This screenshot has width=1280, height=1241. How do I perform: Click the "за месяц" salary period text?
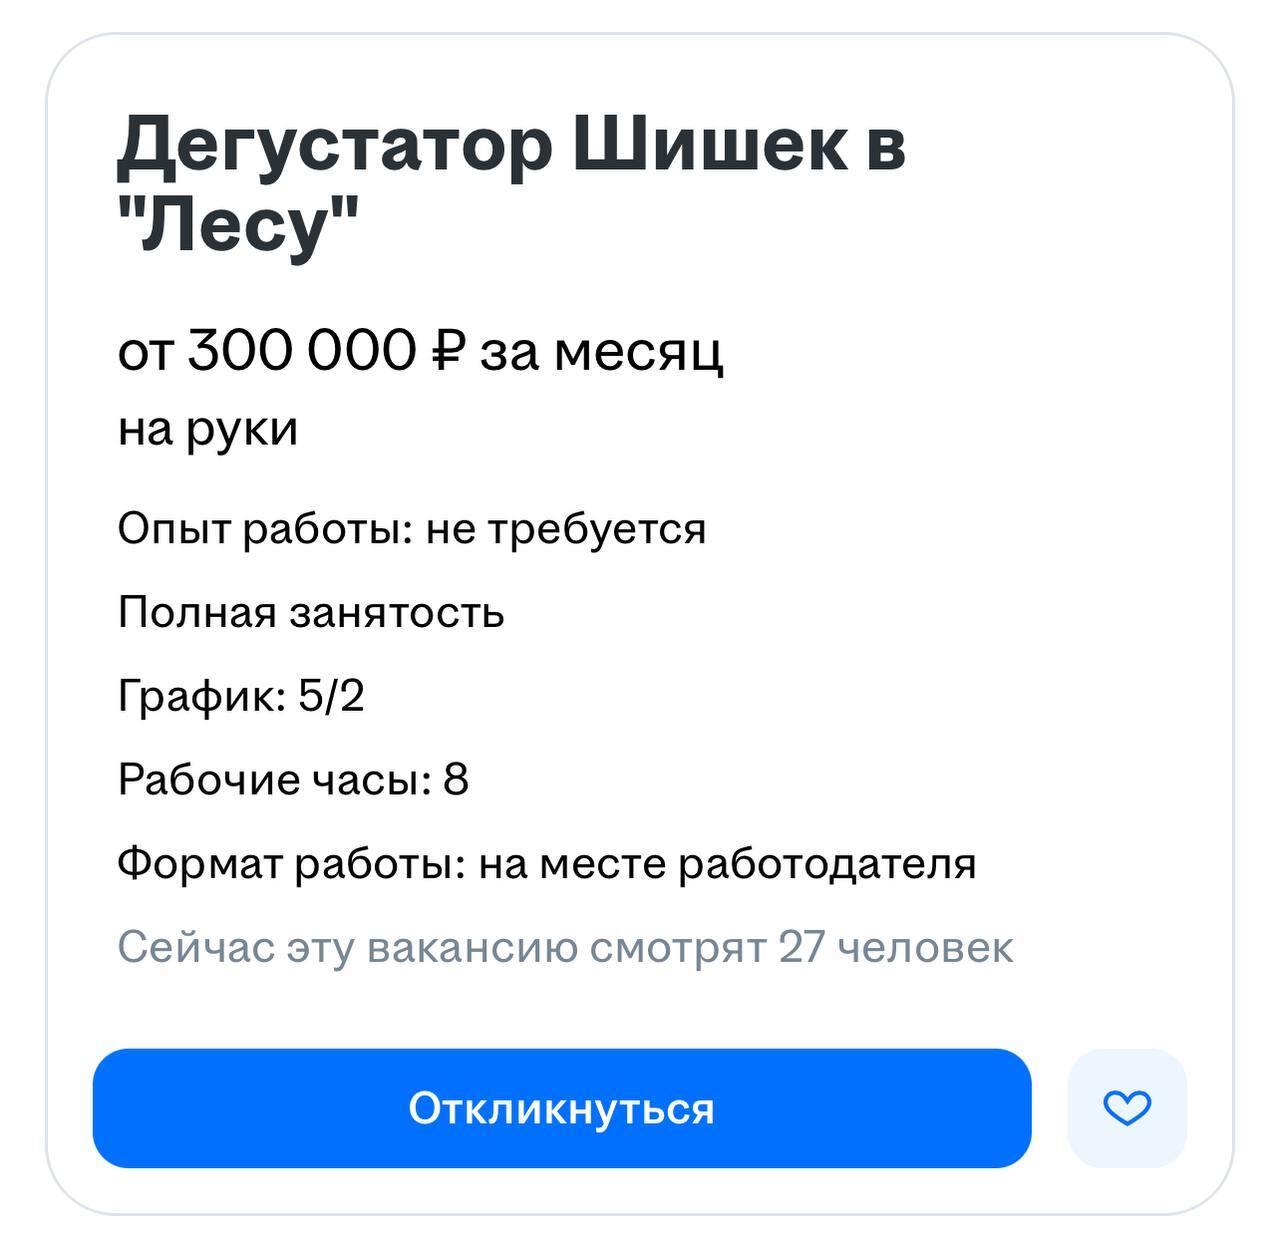(x=601, y=353)
